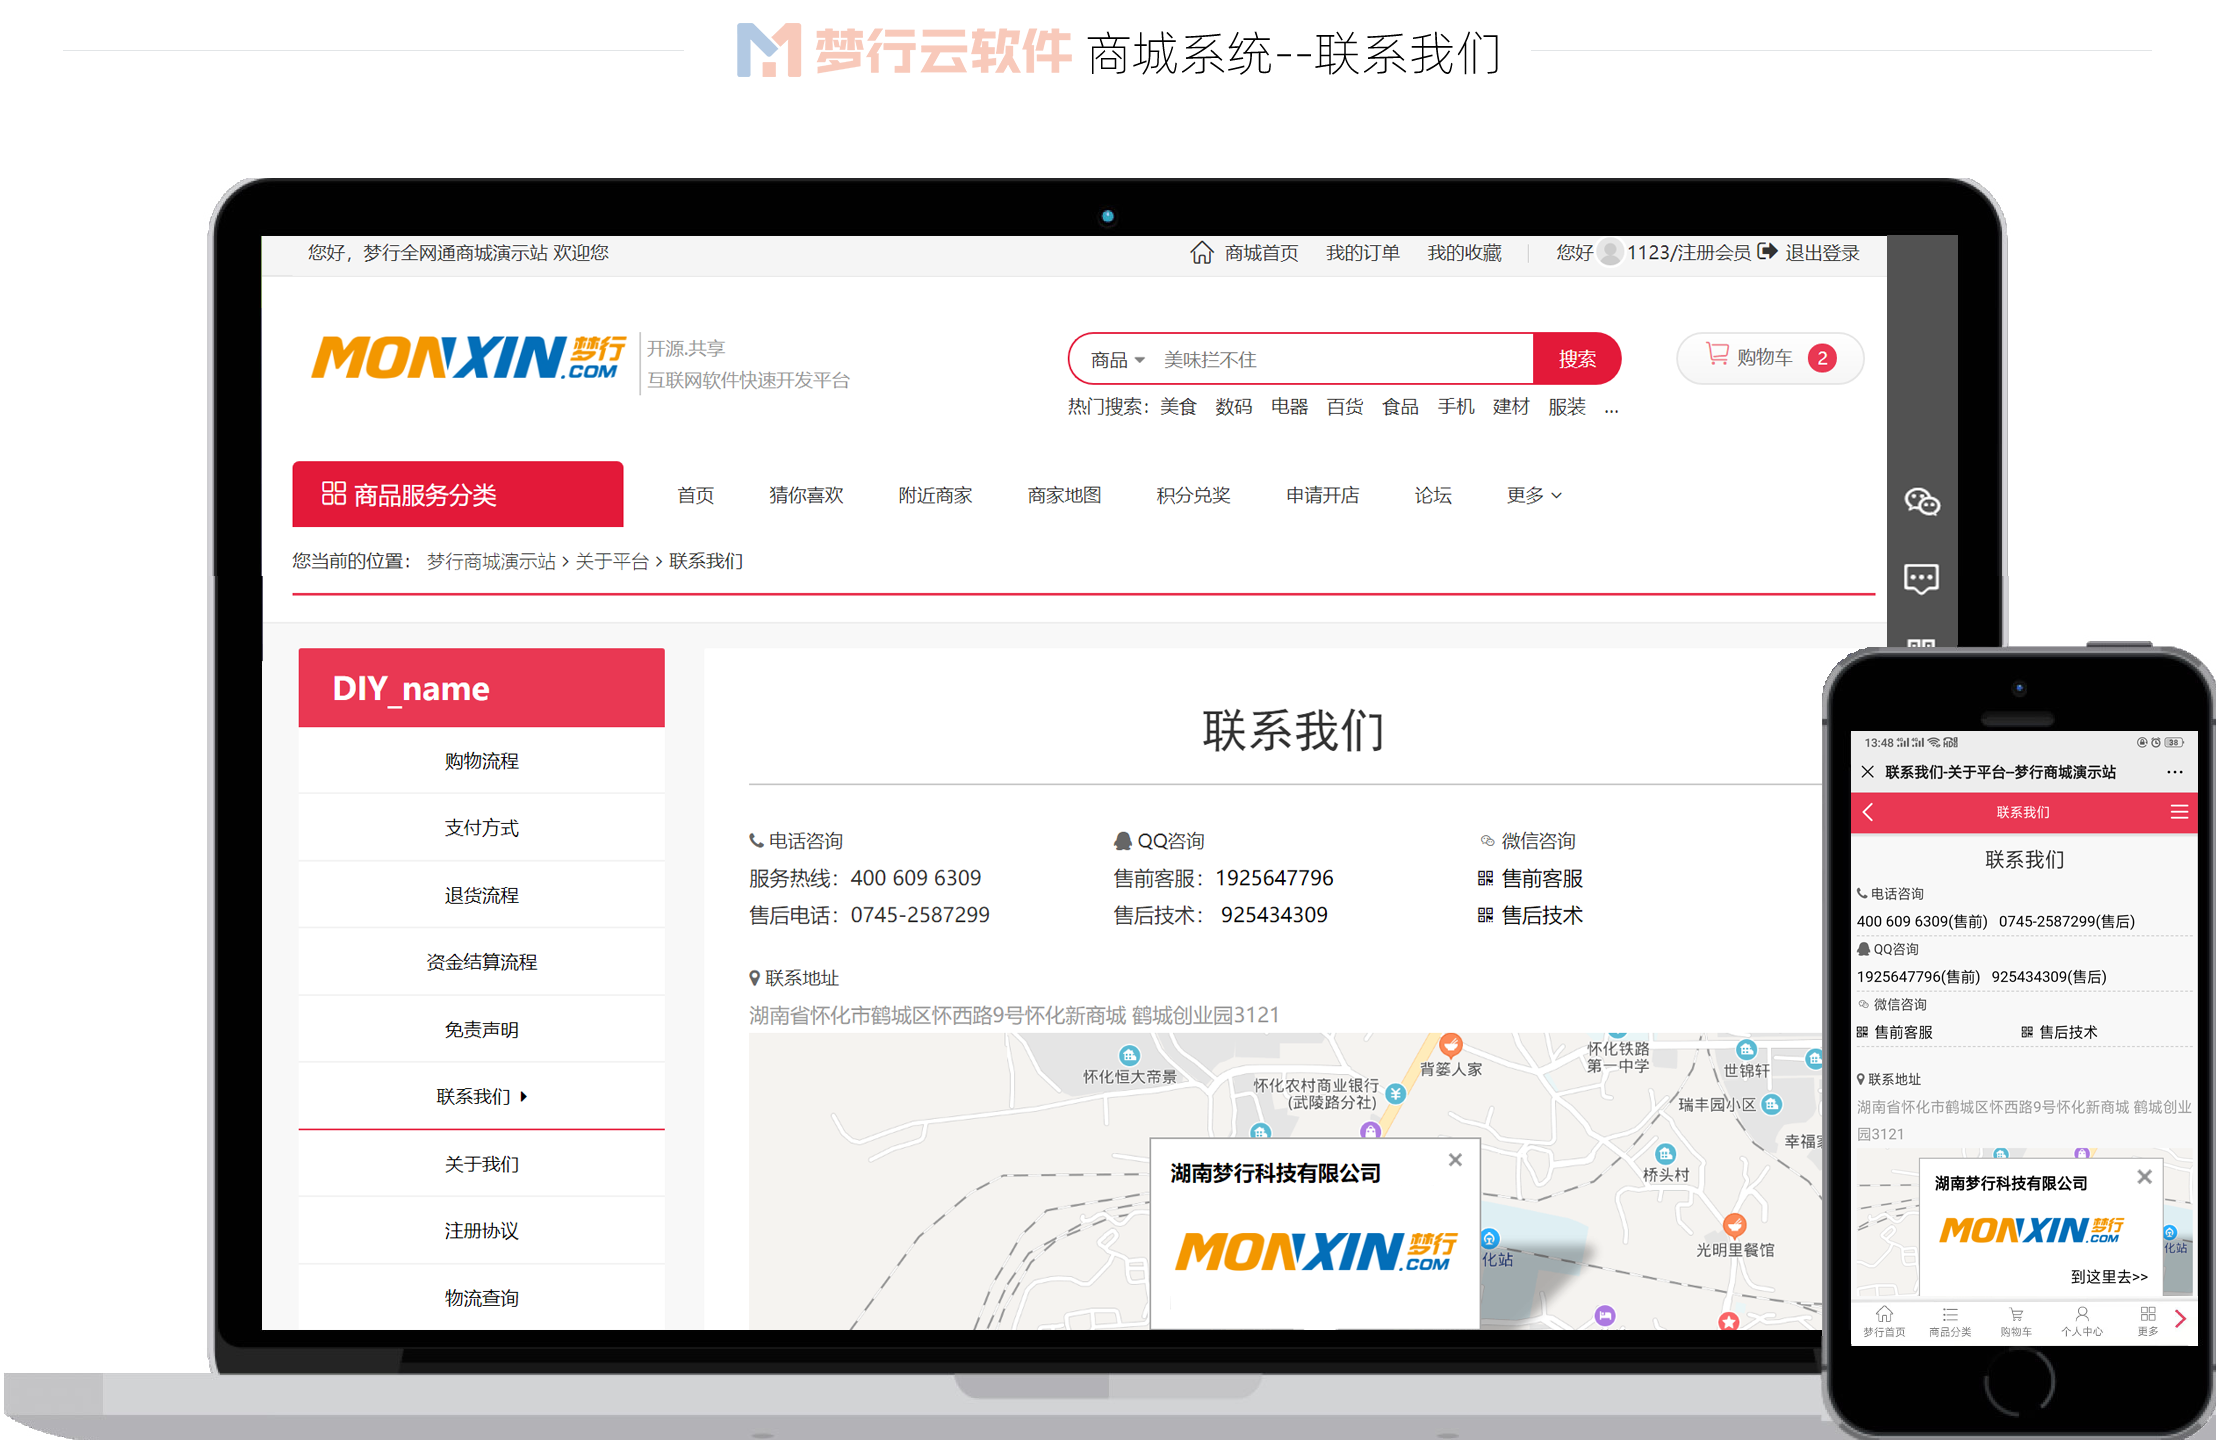Image resolution: width=2216 pixels, height=1440 pixels.
Task: Go to 首页 in the navigation bar
Action: (x=696, y=495)
